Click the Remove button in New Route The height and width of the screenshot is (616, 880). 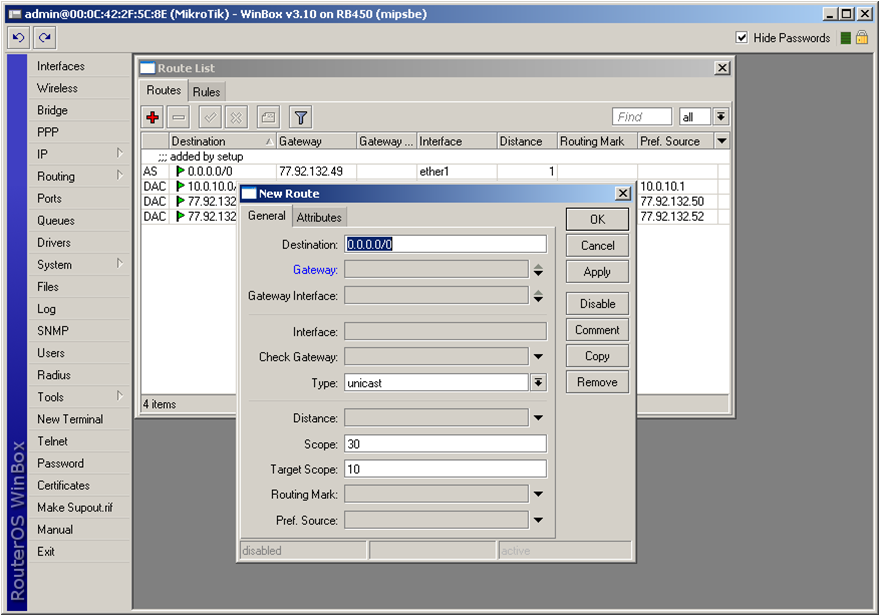597,382
